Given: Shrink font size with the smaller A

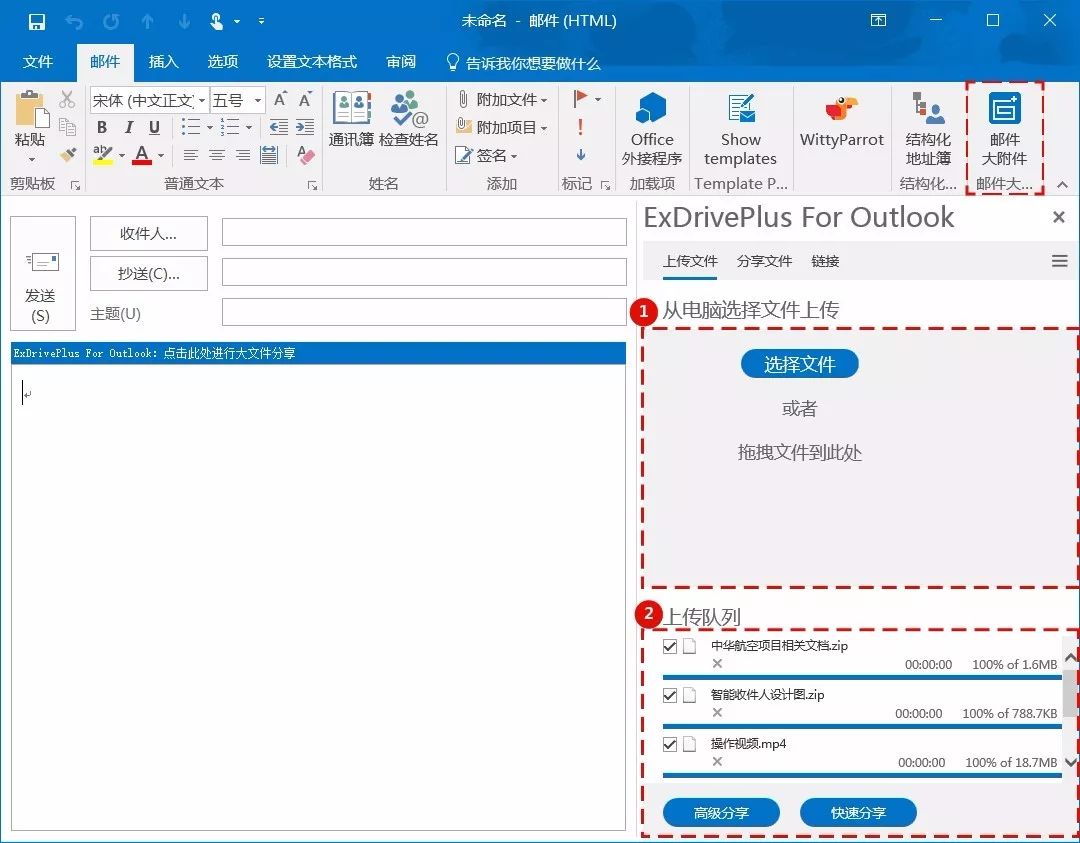Looking at the screenshot, I should click(x=305, y=100).
